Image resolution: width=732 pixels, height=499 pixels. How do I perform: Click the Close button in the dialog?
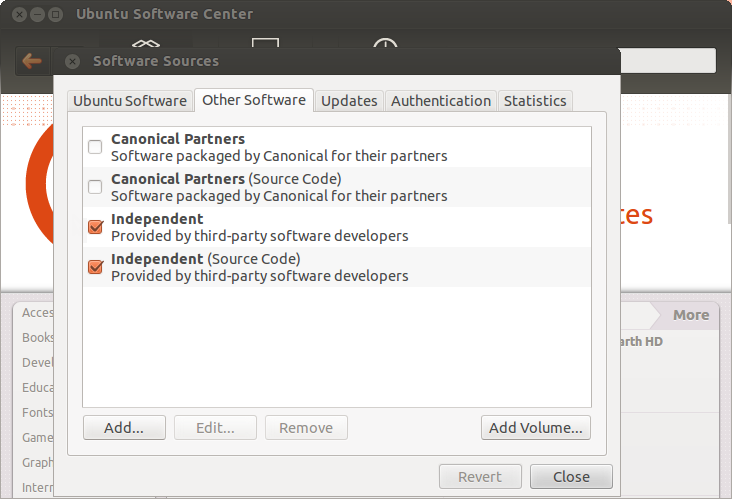tap(571, 477)
